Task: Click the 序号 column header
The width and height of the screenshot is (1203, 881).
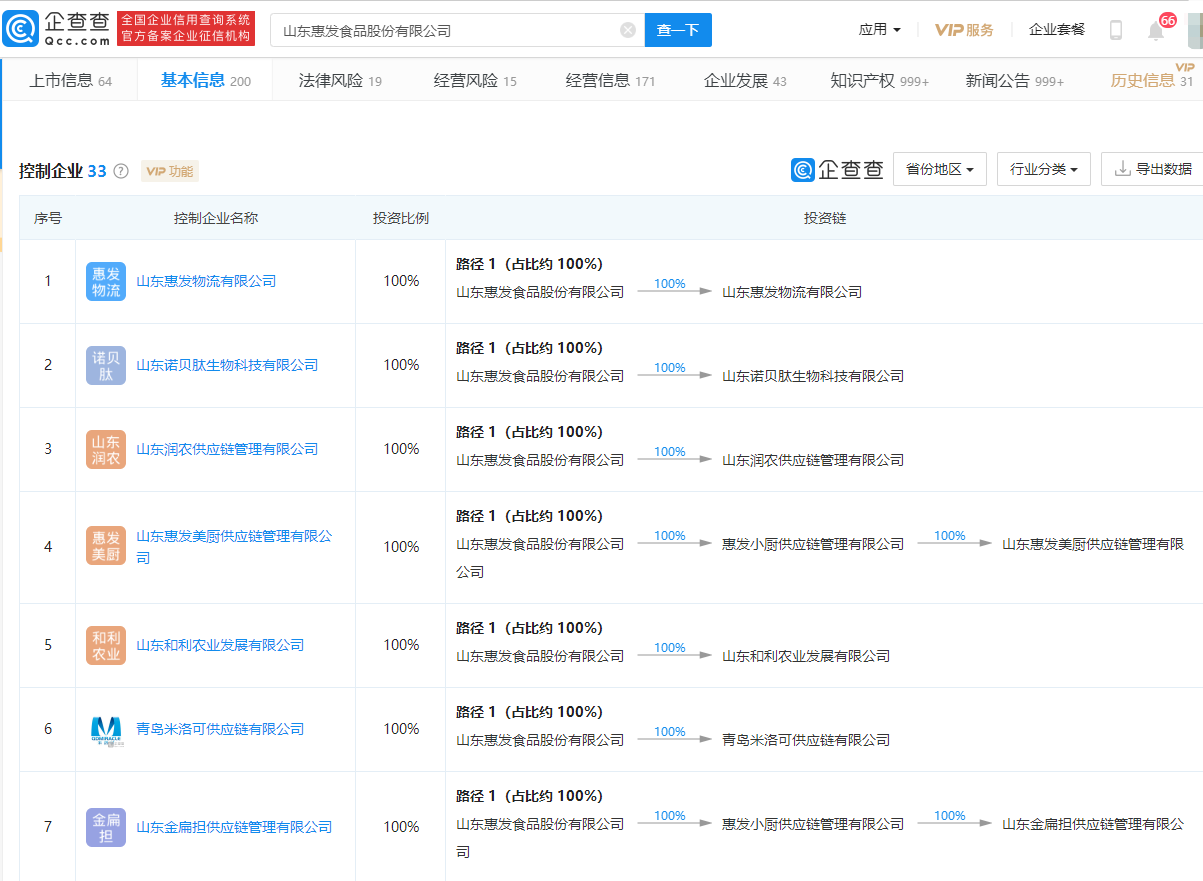Action: (48, 218)
